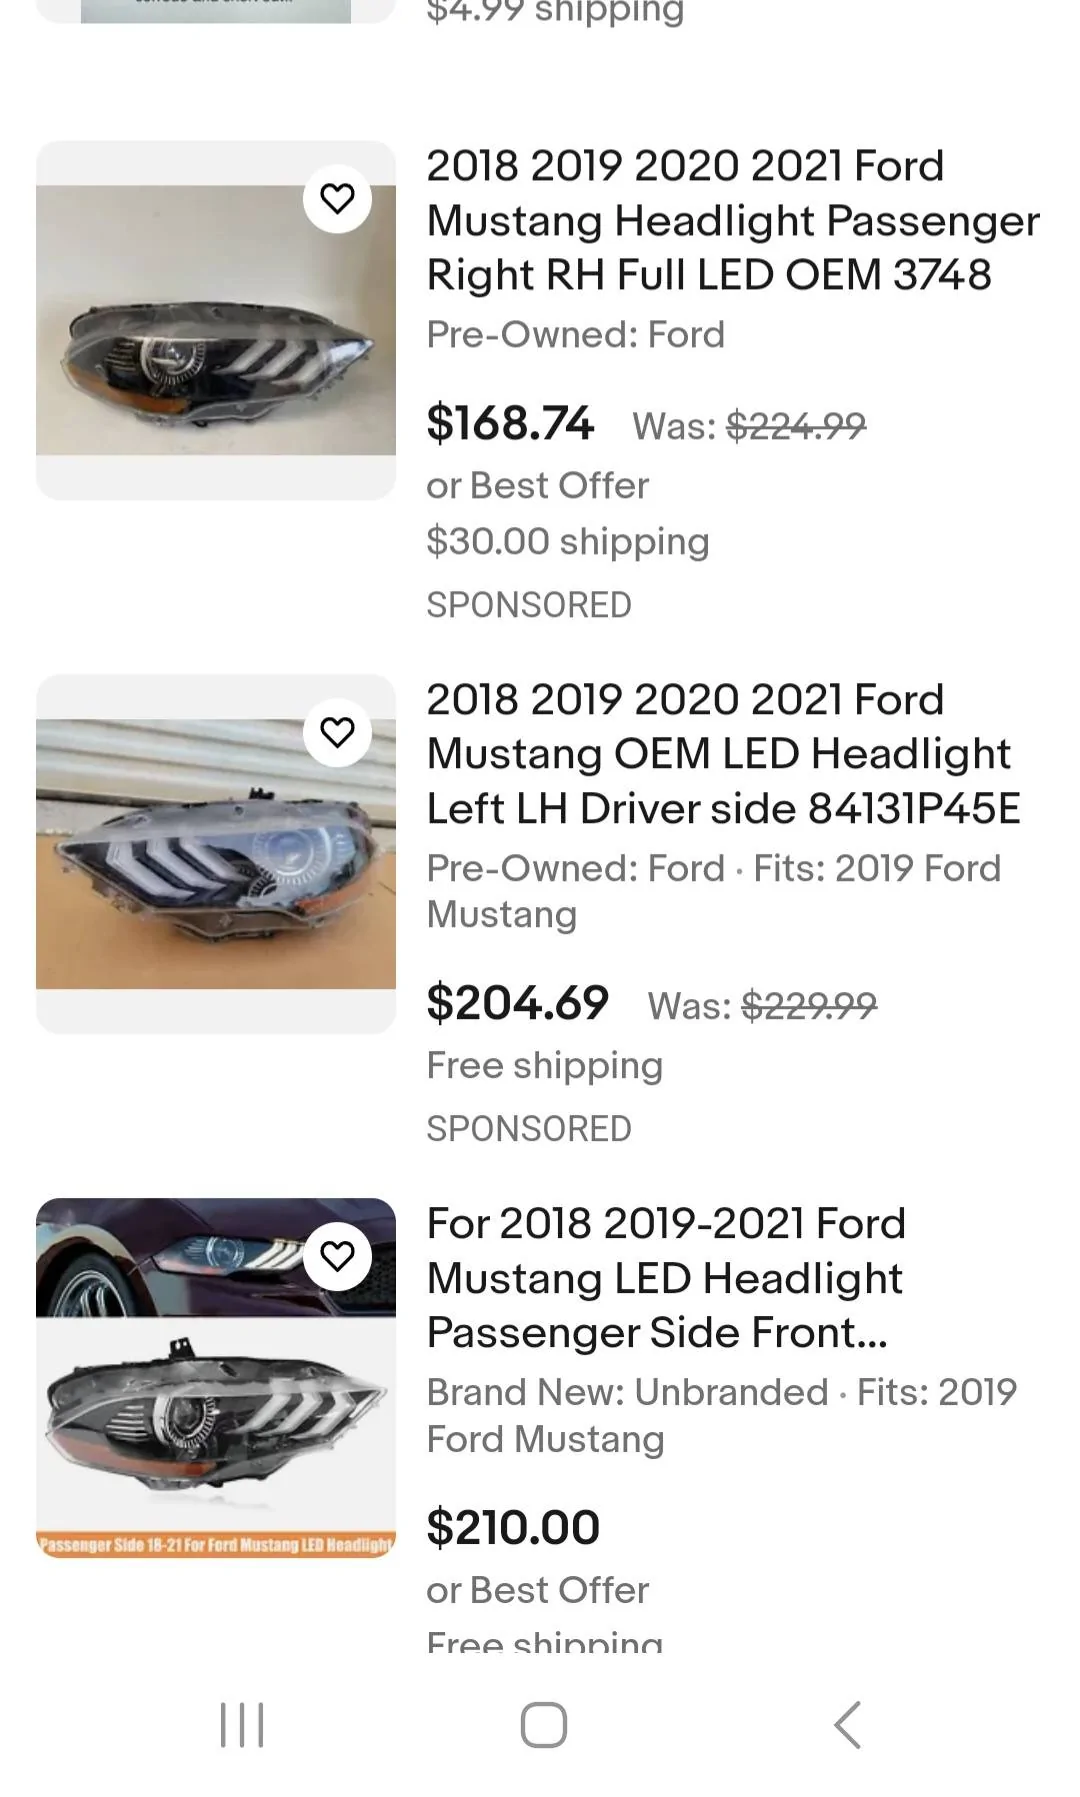Select the $168.74 price

(x=510, y=422)
